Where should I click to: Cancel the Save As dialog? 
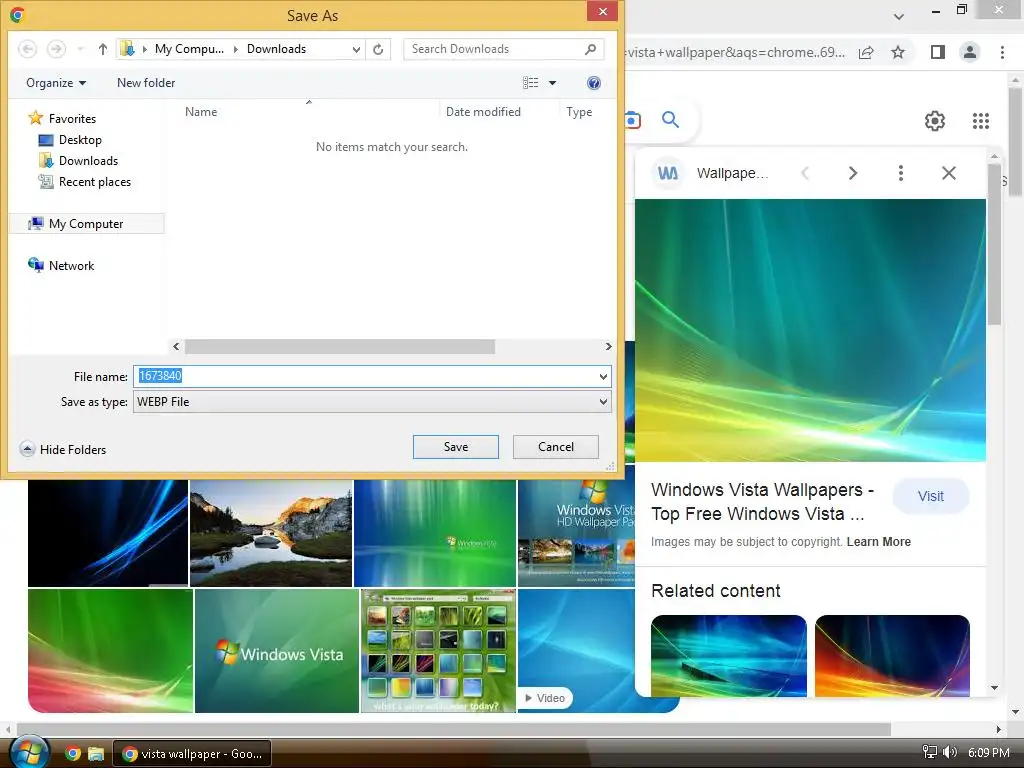click(556, 447)
